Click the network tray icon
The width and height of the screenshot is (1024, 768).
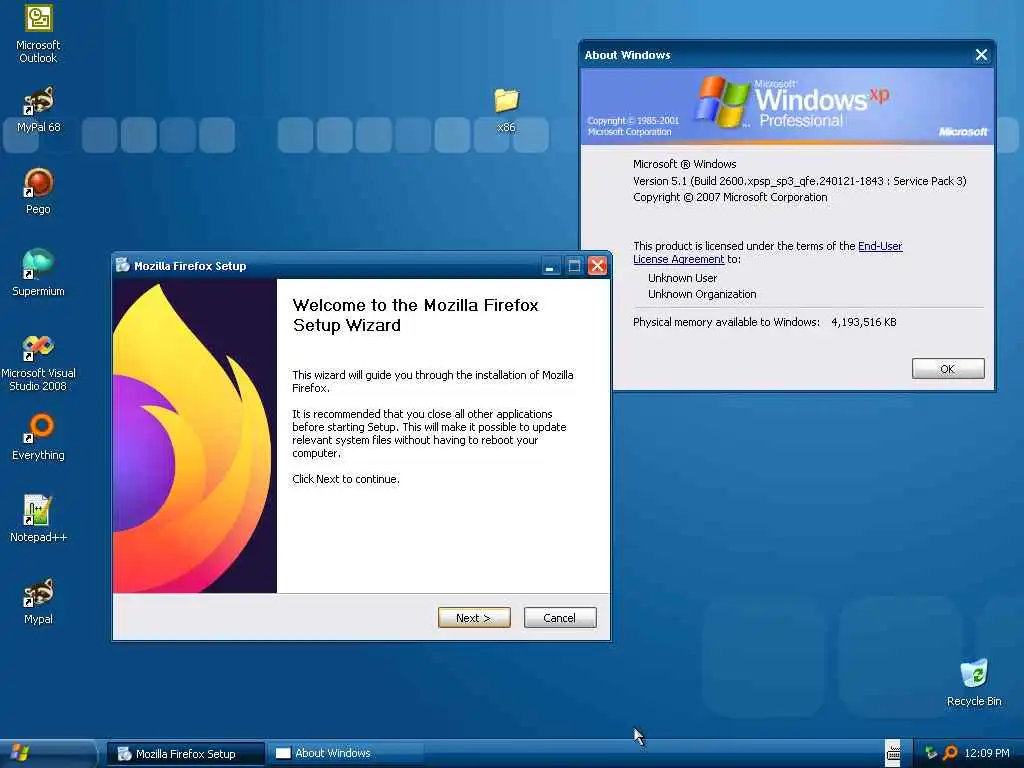(x=931, y=753)
